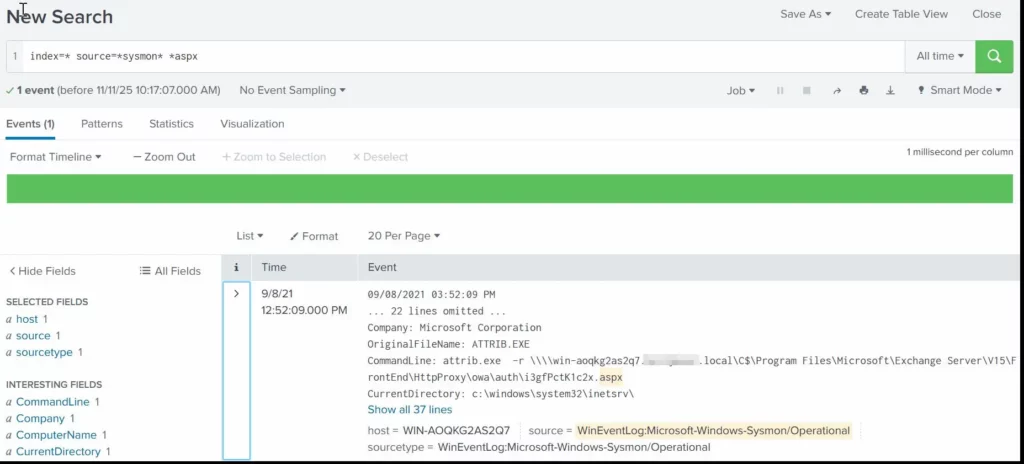Screen dimensions: 1024x464
Task: Click the '1 event' job status text
Action: pyautogui.click(x=35, y=90)
